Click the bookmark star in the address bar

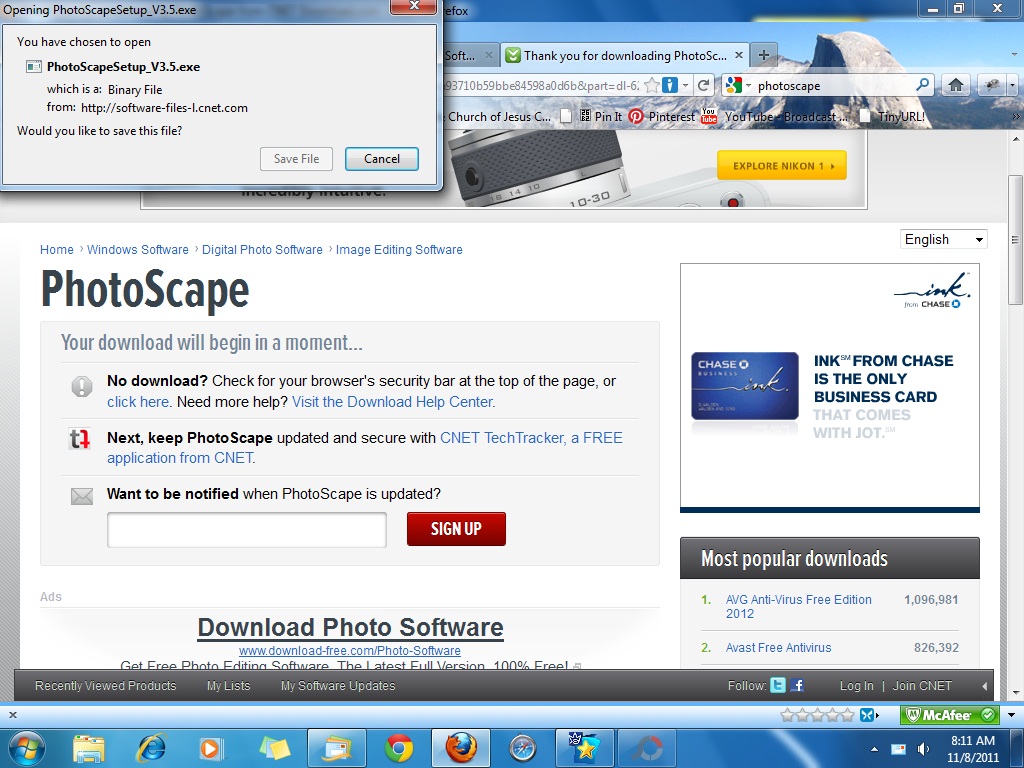tap(652, 86)
